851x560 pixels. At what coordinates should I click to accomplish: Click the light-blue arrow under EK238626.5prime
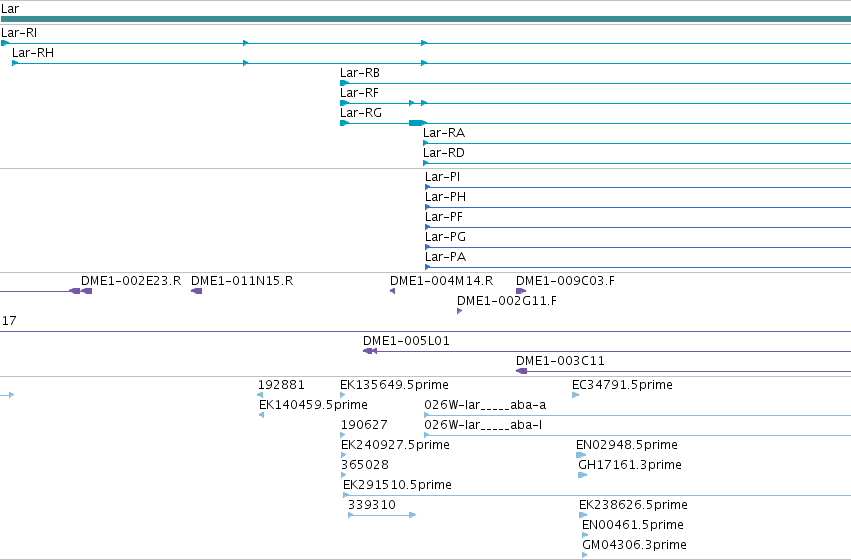tap(583, 515)
